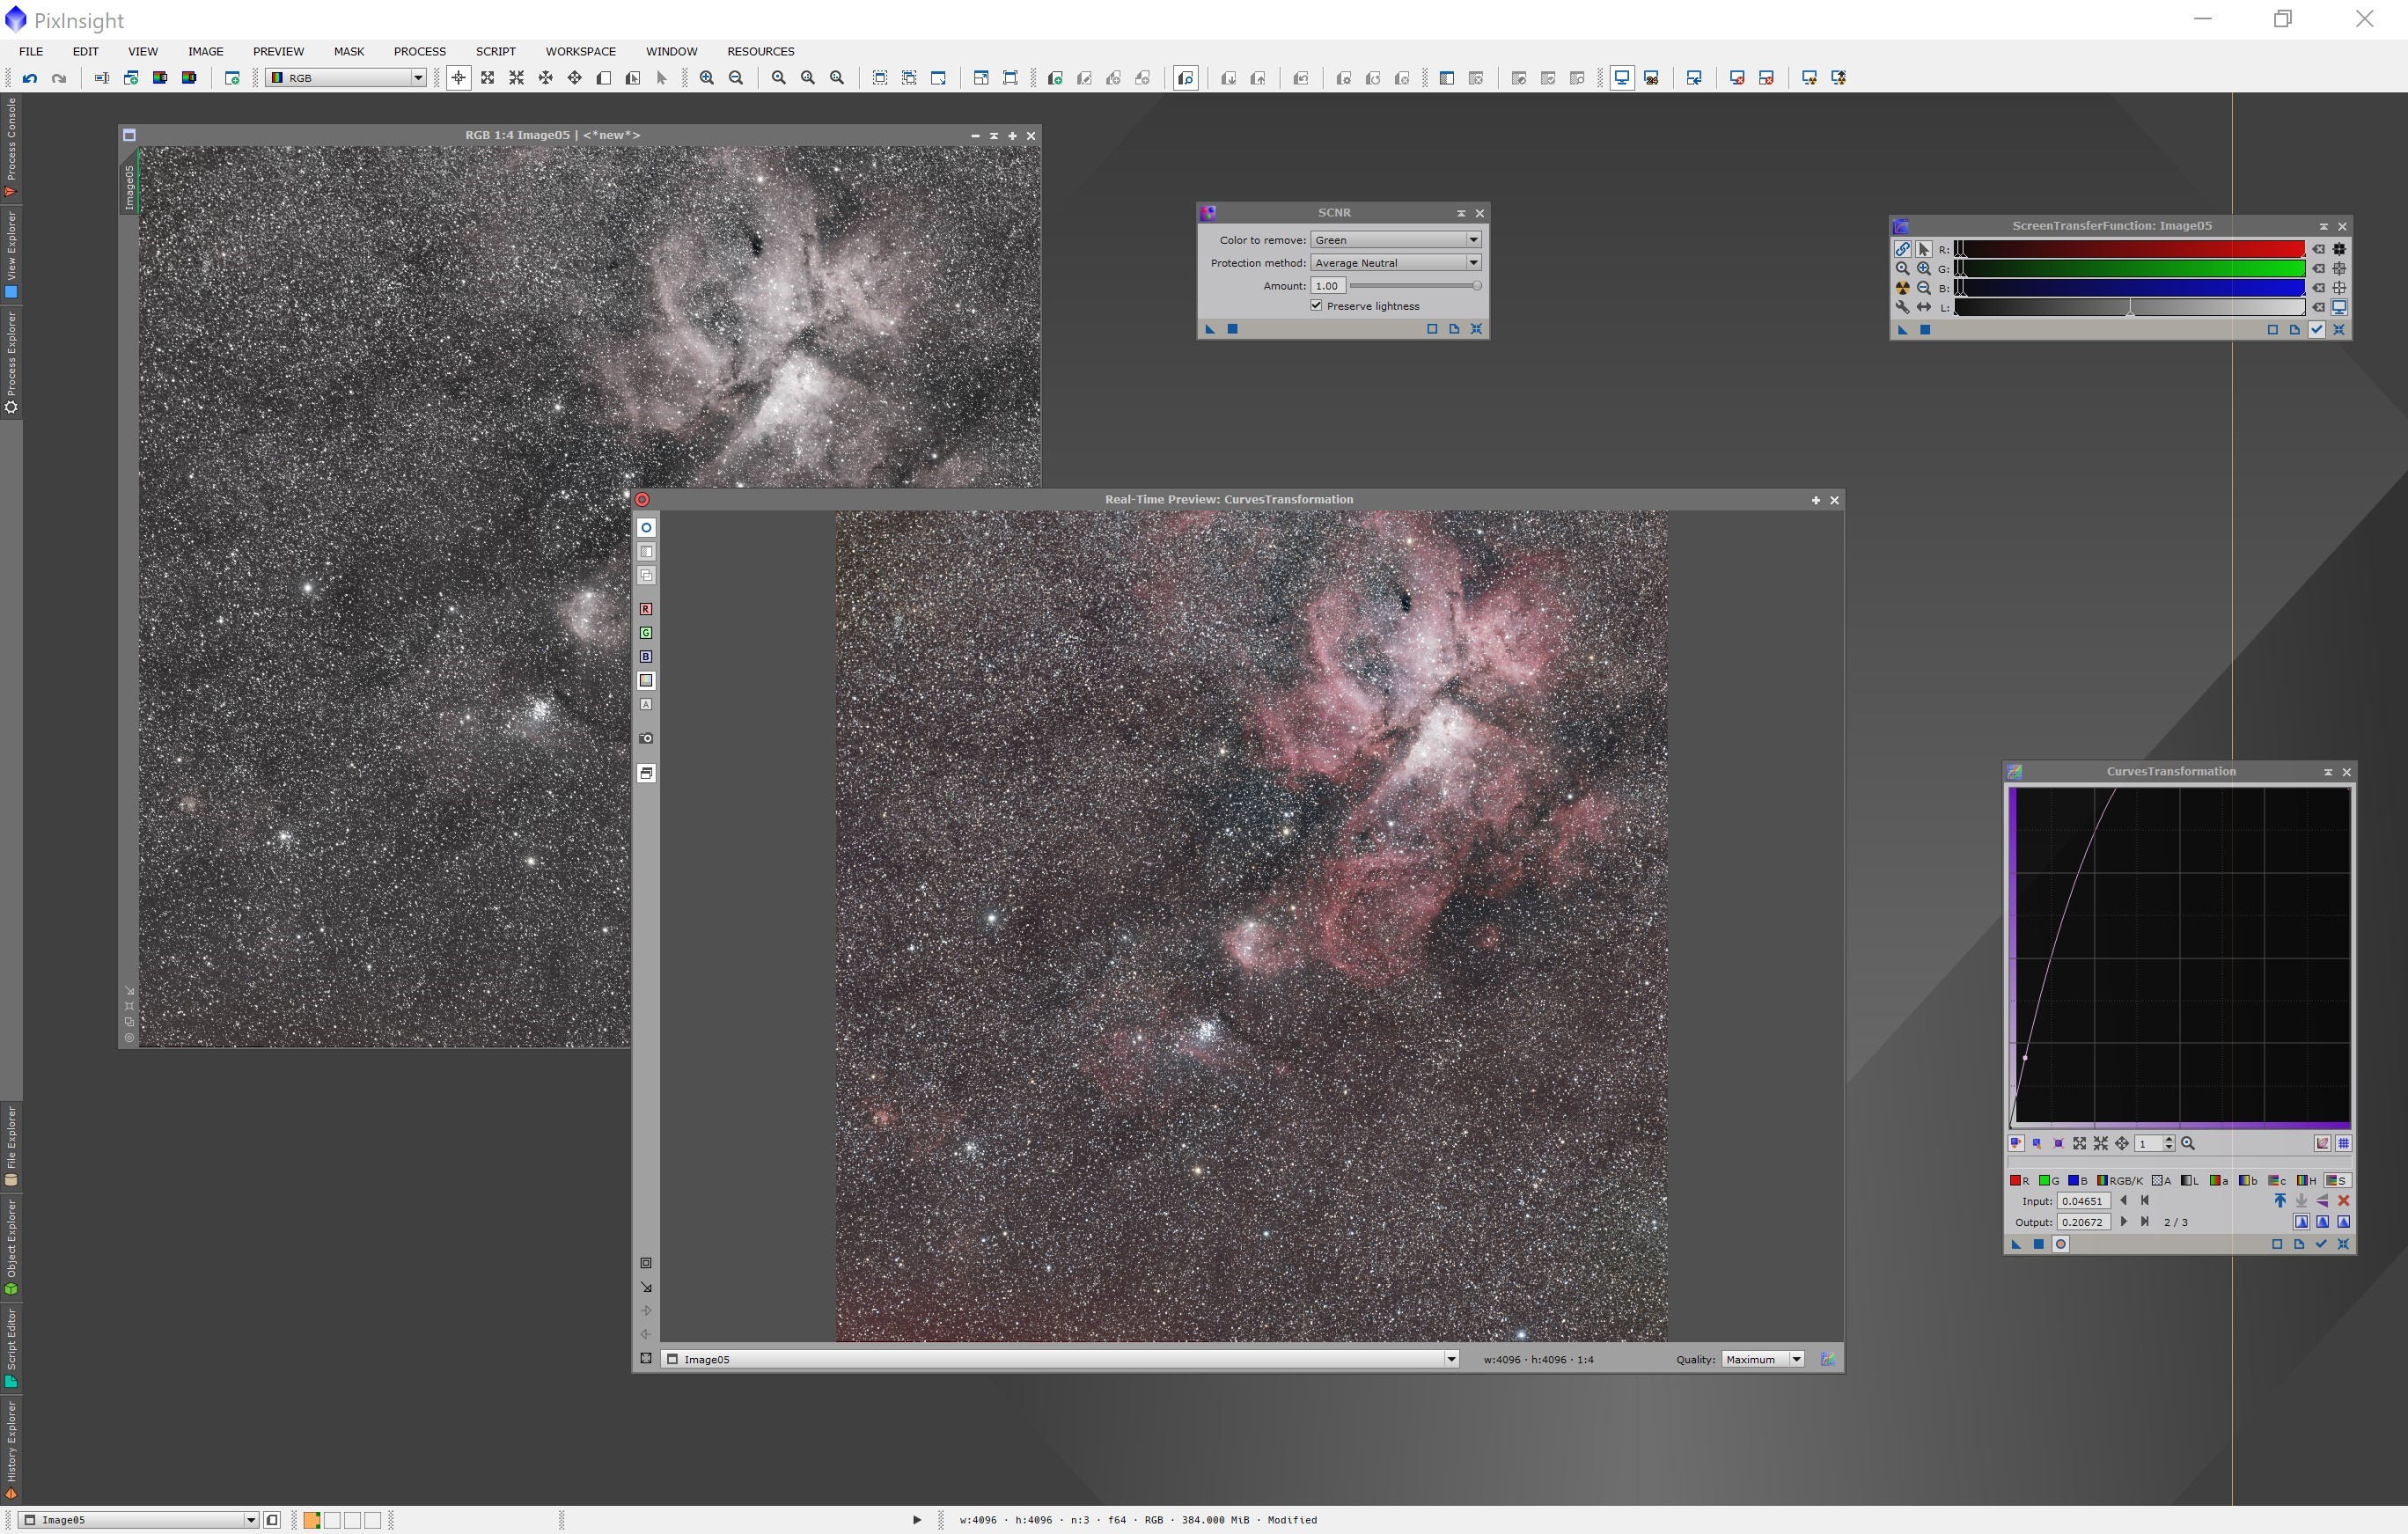Viewport: 2408px width, 1534px height.
Task: Open Color to remove dropdown in SCNR
Action: point(1396,240)
